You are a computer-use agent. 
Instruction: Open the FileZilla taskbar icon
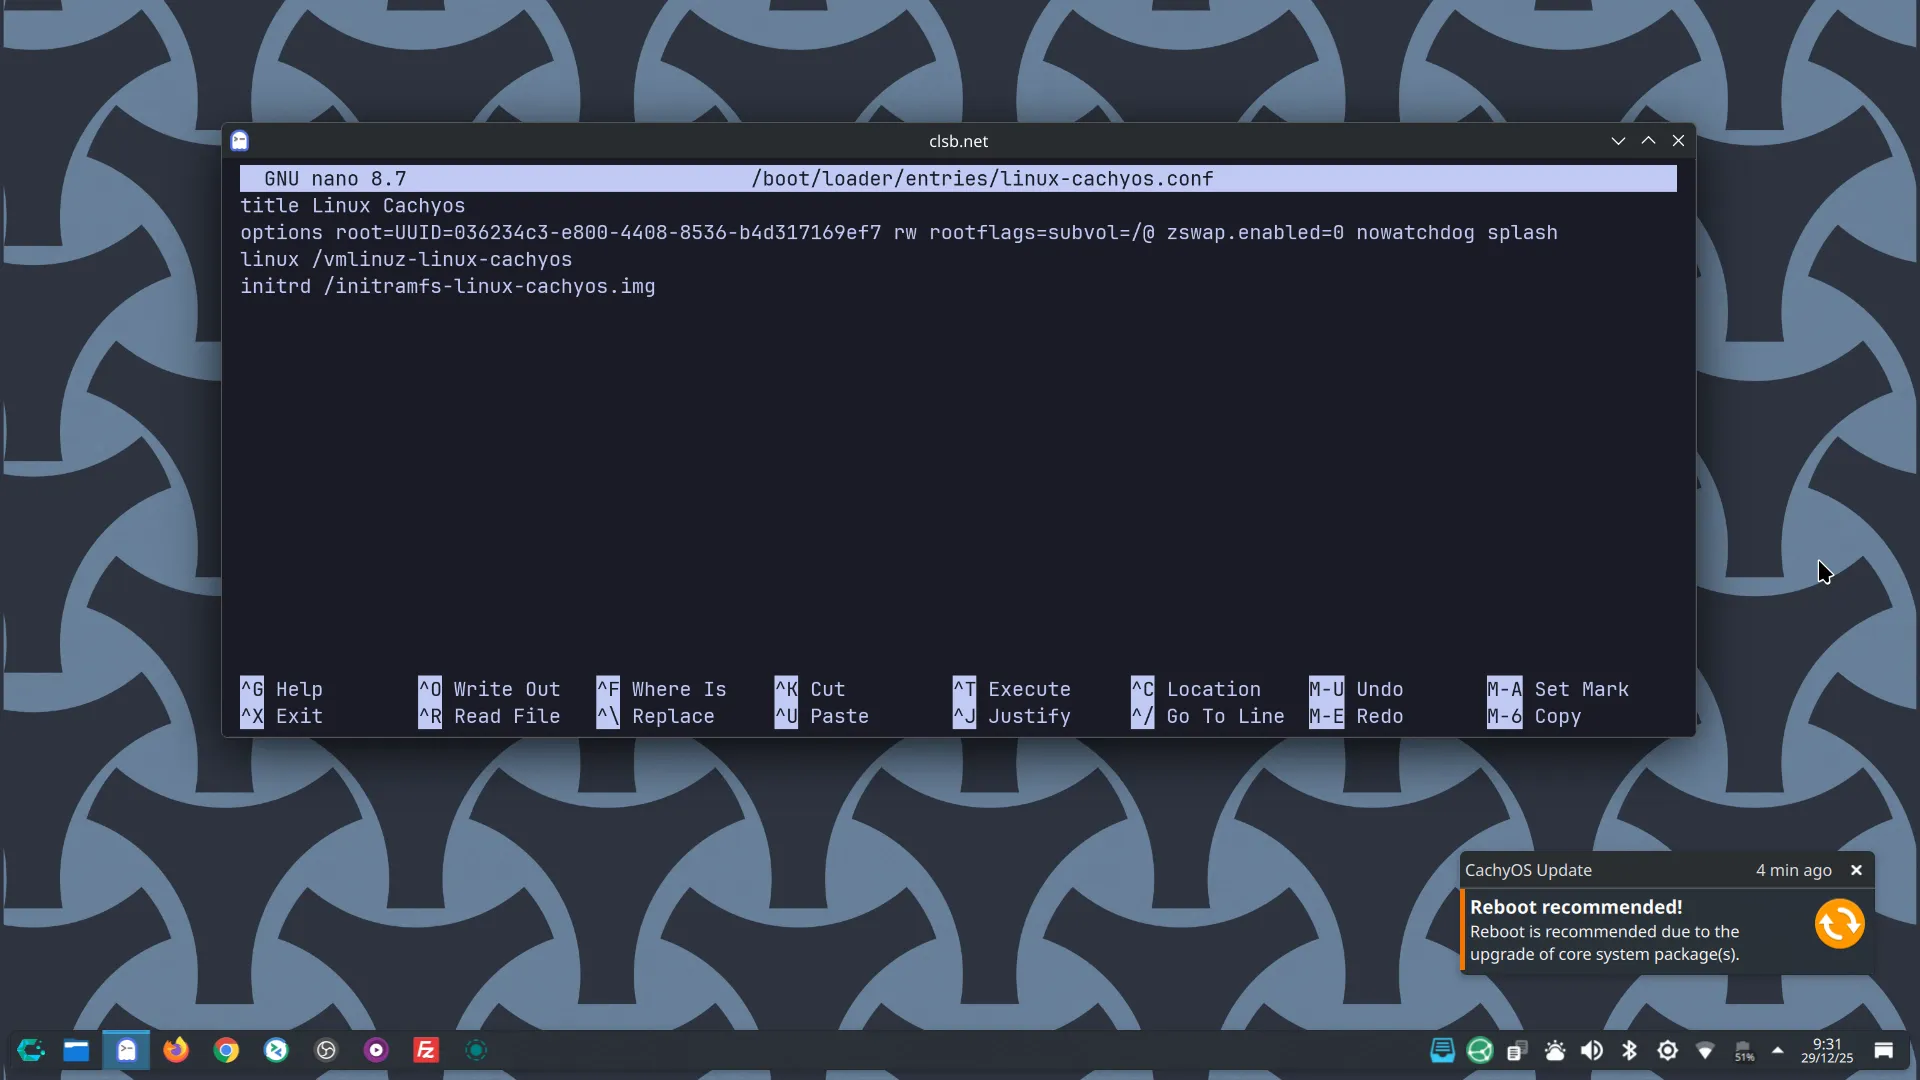coord(426,1050)
